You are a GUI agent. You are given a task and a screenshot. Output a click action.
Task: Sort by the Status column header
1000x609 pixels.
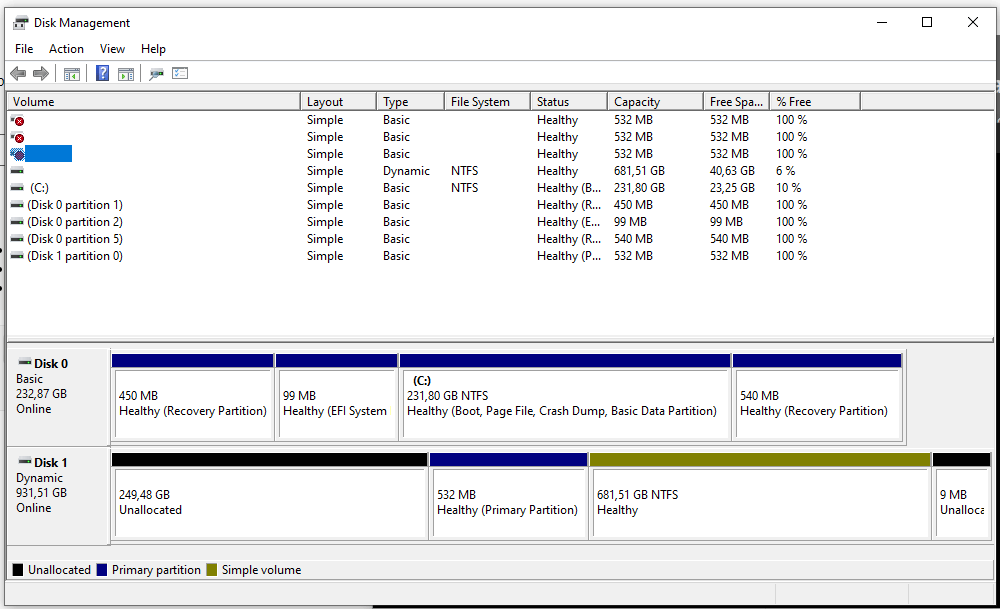(569, 101)
